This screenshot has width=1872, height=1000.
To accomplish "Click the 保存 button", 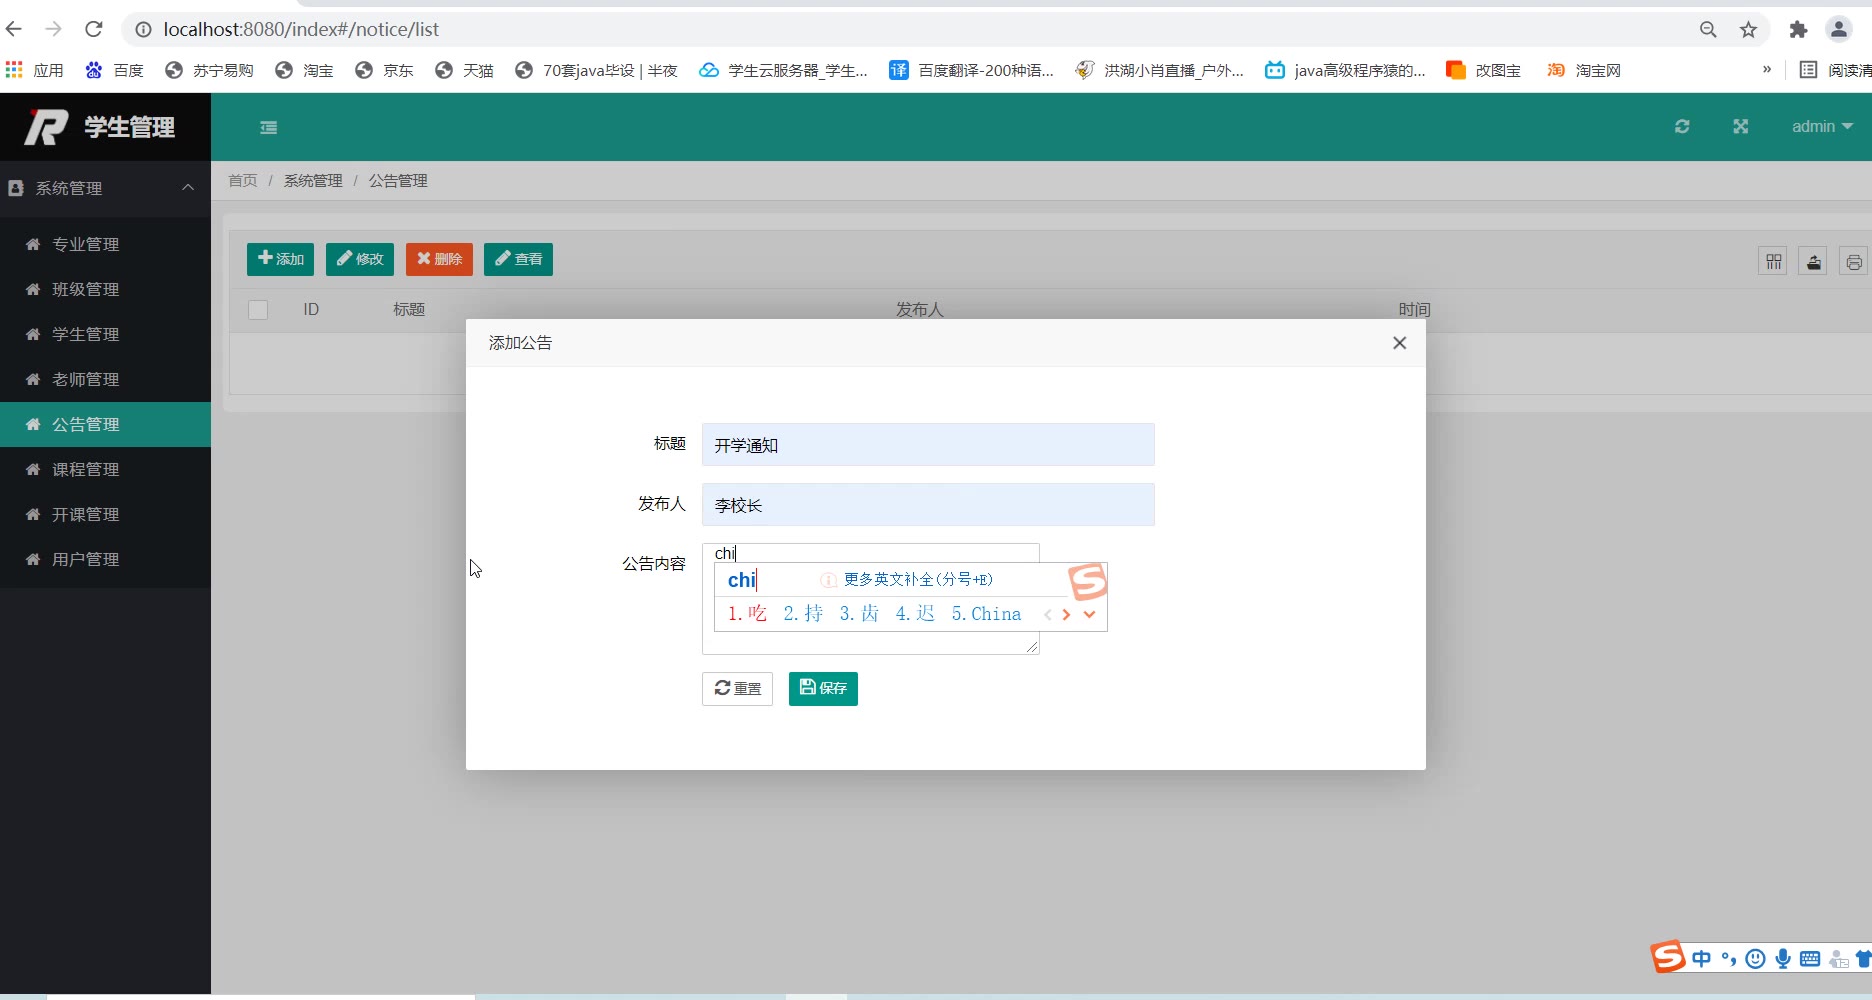I will coord(823,688).
